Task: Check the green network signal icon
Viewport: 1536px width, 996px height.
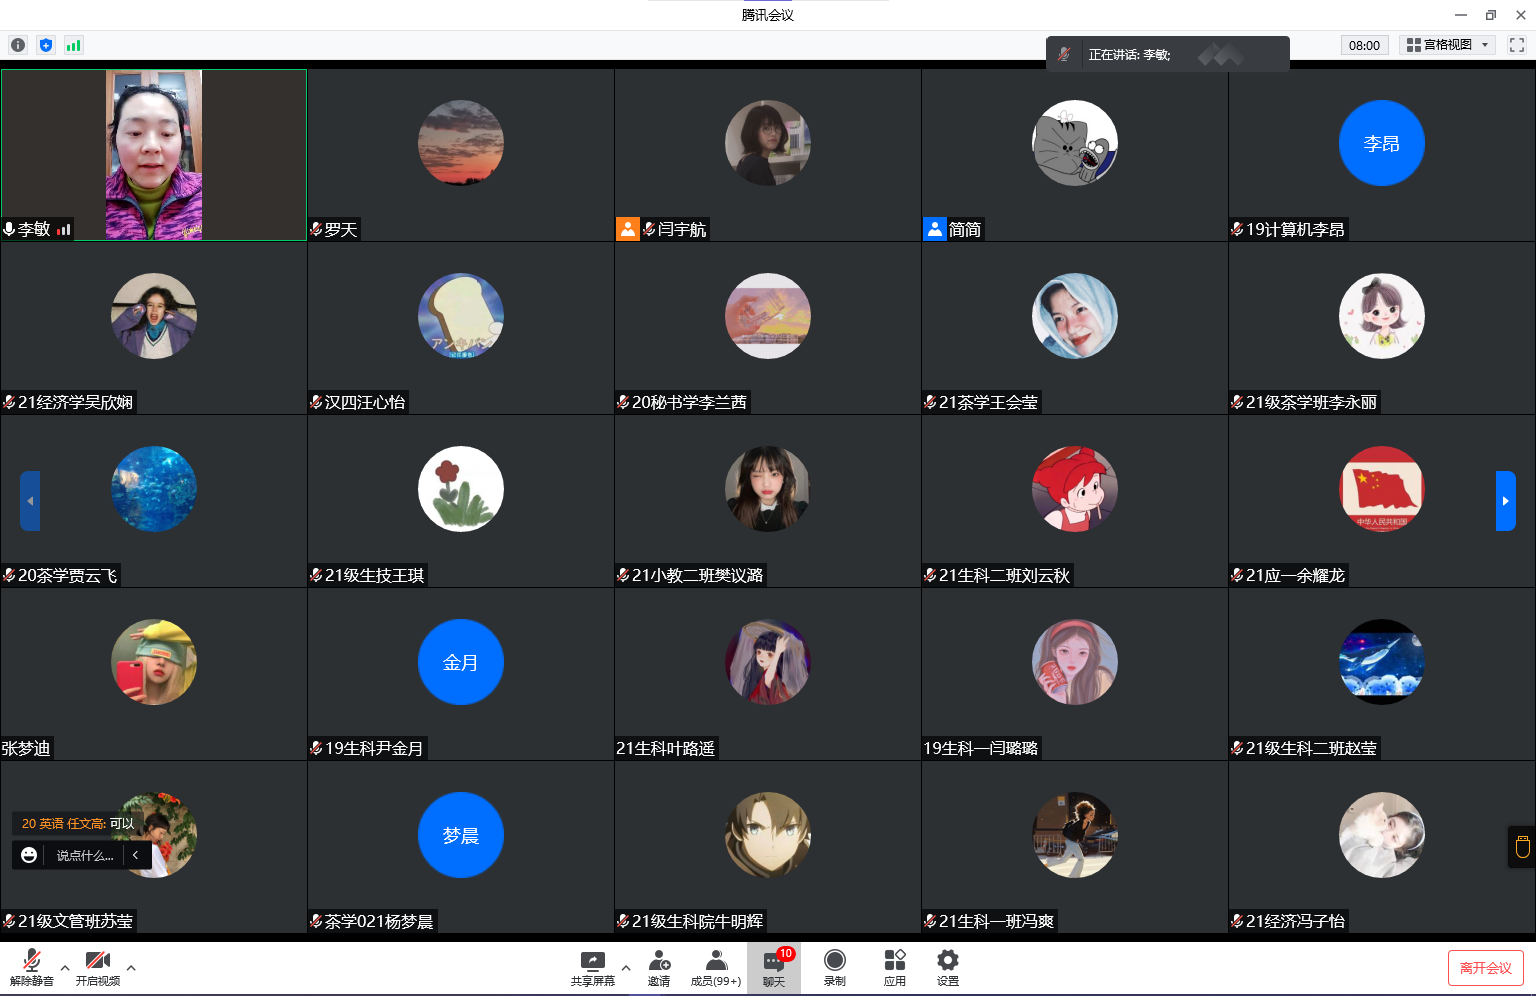Action: [x=73, y=45]
